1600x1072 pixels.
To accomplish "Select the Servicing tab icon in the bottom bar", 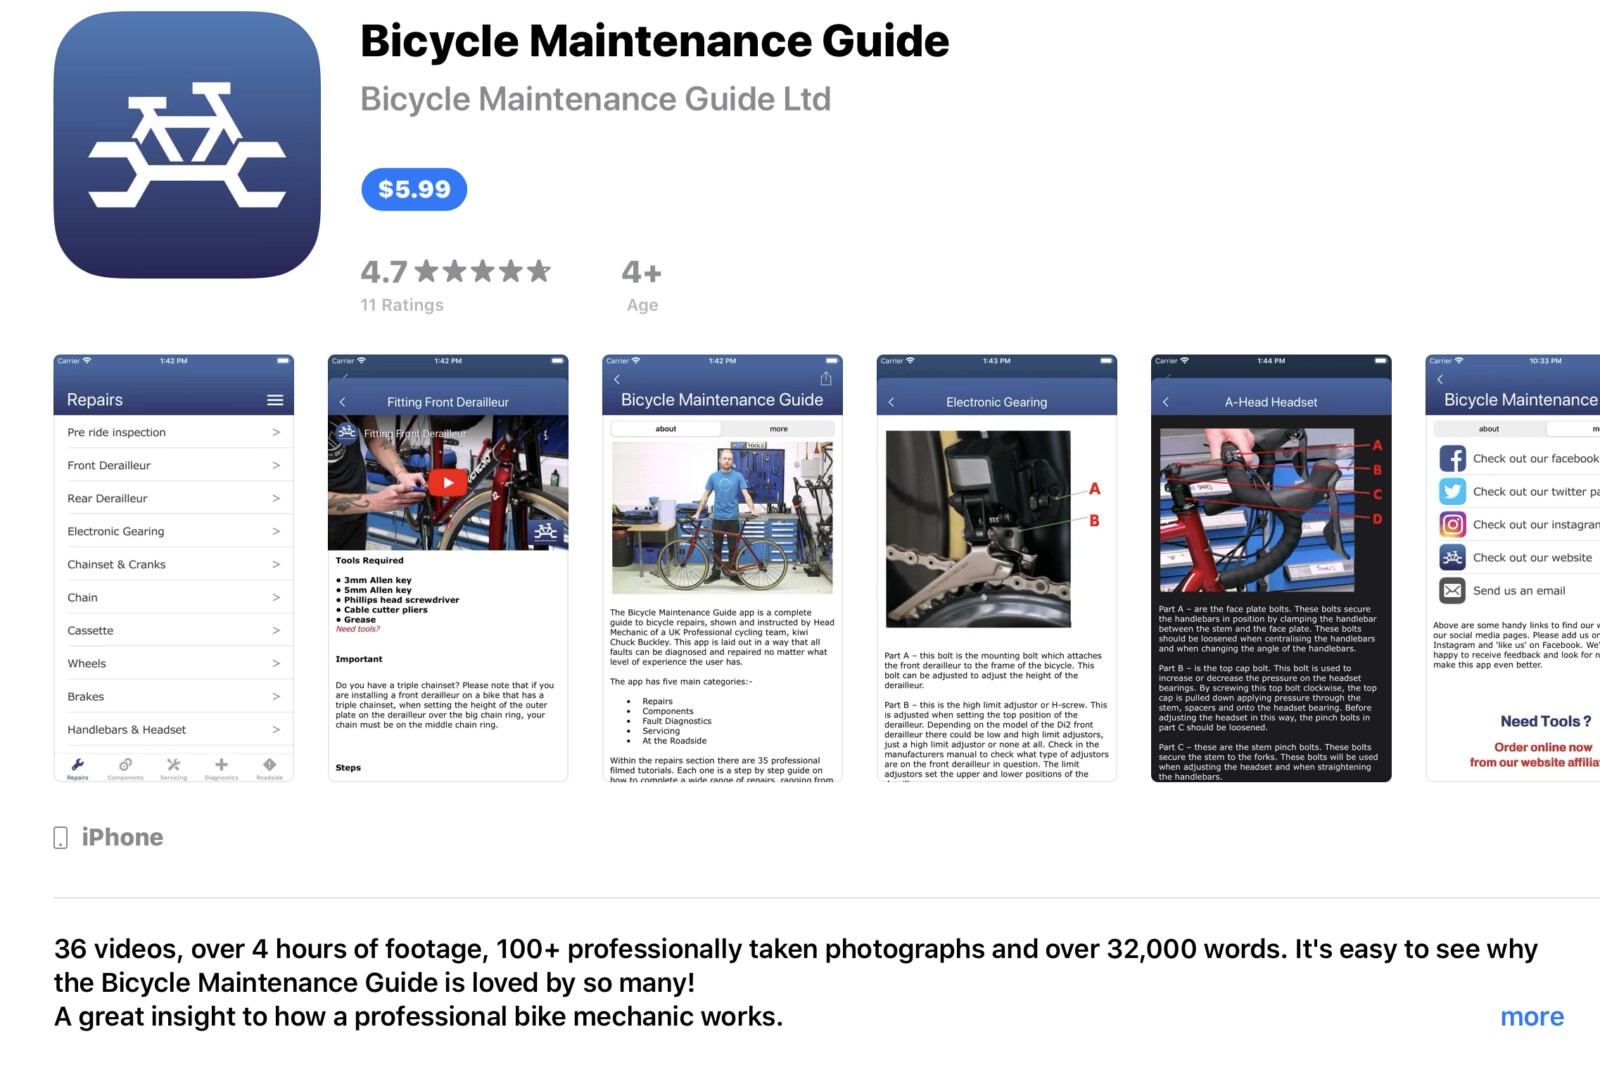I will (173, 765).
